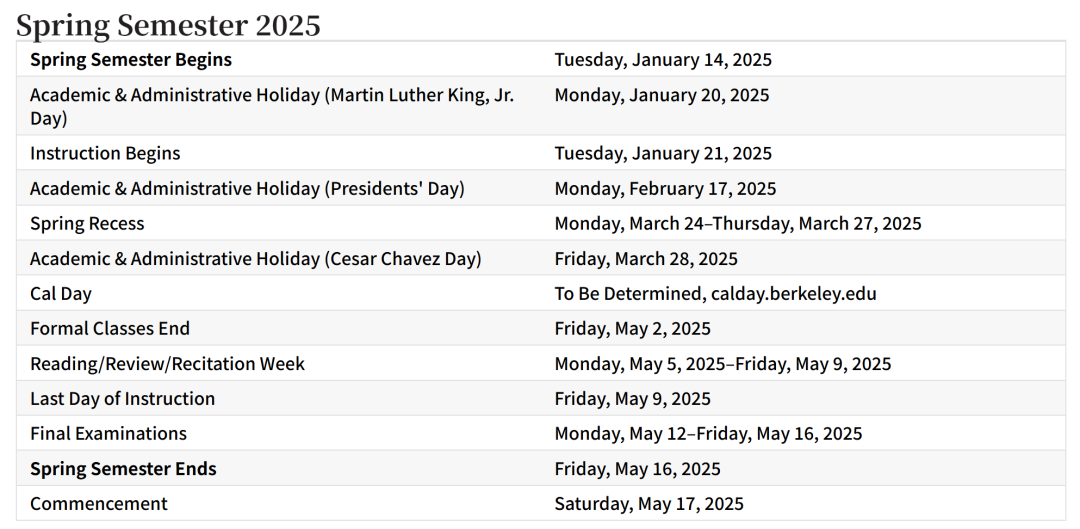Select the Spring Recess row label

[x=87, y=224]
